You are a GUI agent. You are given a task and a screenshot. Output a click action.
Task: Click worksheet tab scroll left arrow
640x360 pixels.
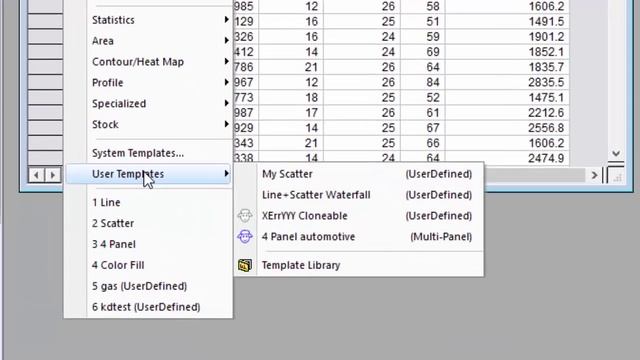pyautogui.click(x=36, y=175)
